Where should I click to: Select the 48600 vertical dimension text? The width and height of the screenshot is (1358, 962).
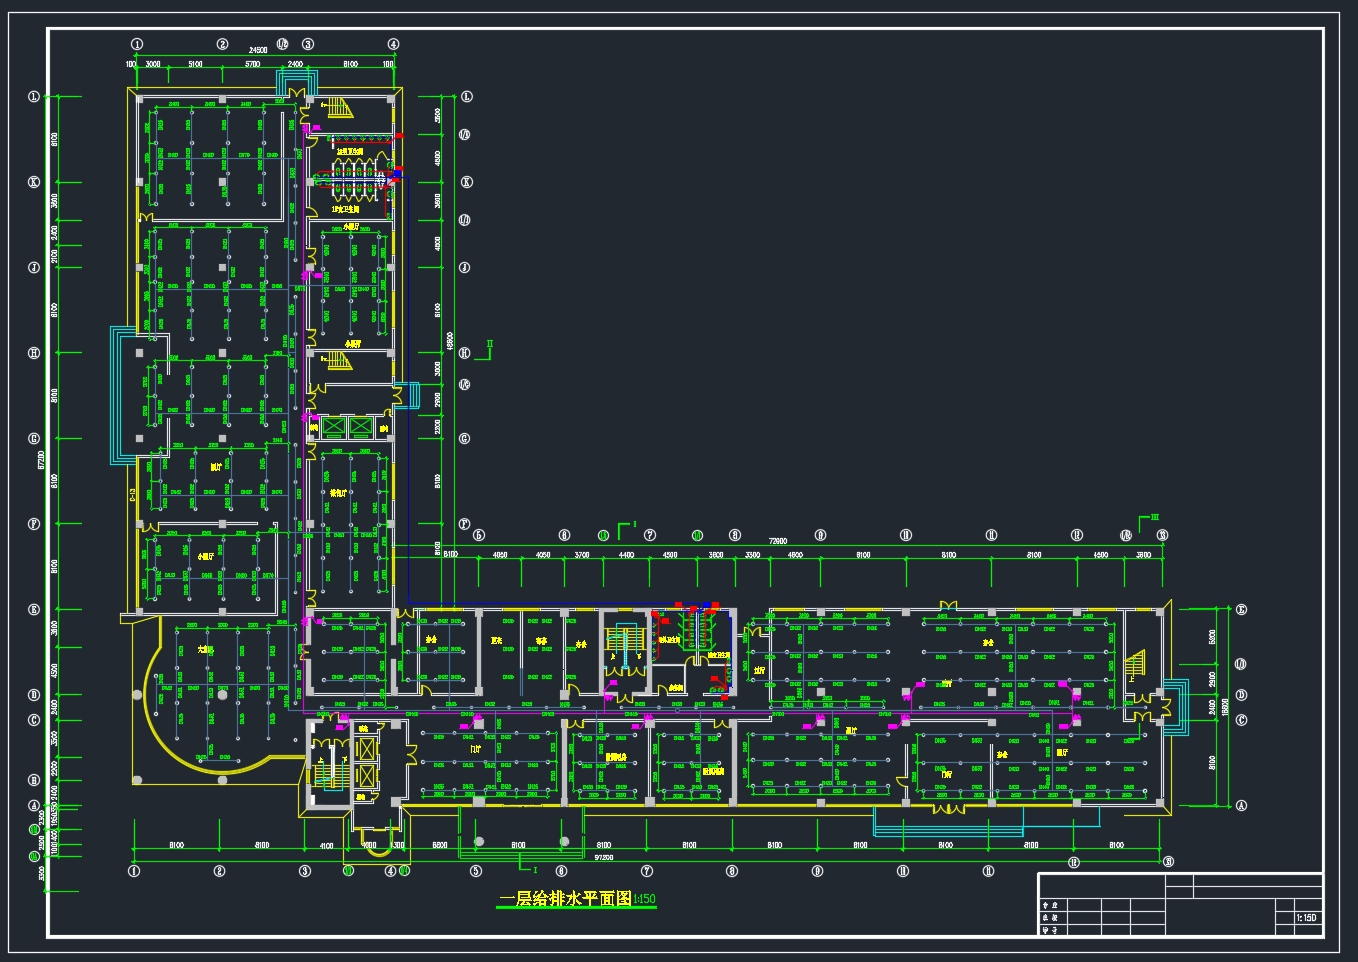click(x=449, y=343)
